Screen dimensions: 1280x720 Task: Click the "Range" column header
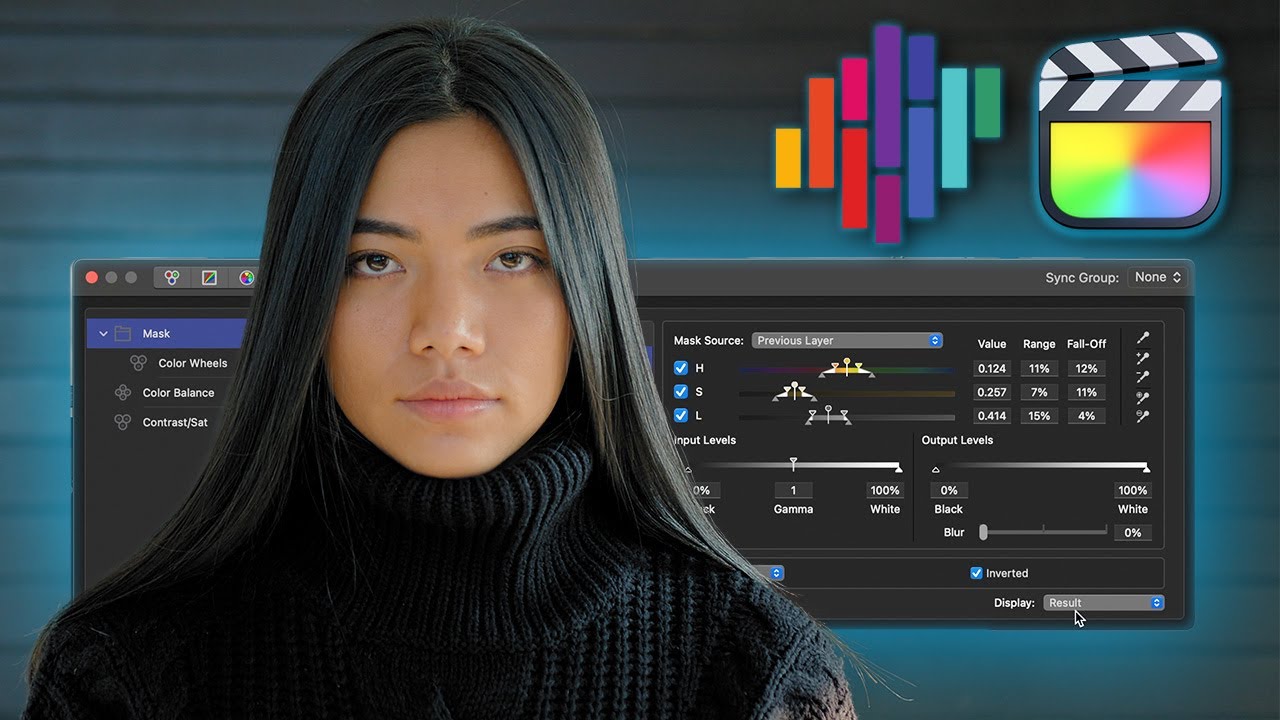click(x=1039, y=344)
